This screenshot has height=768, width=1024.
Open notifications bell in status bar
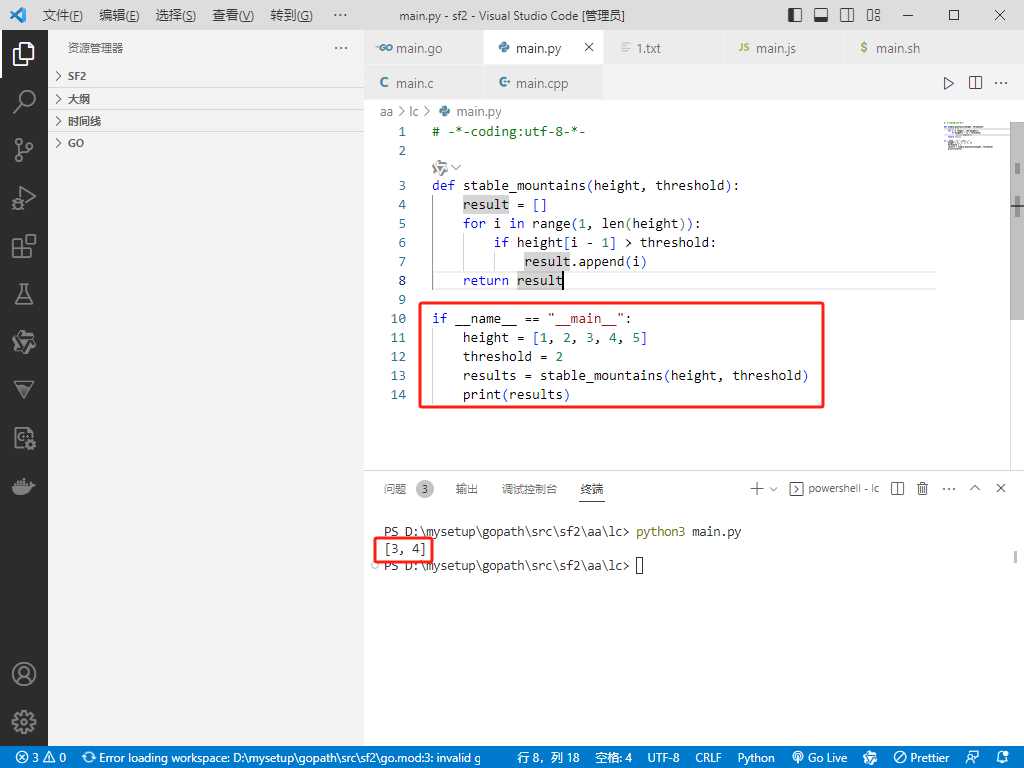1003,758
